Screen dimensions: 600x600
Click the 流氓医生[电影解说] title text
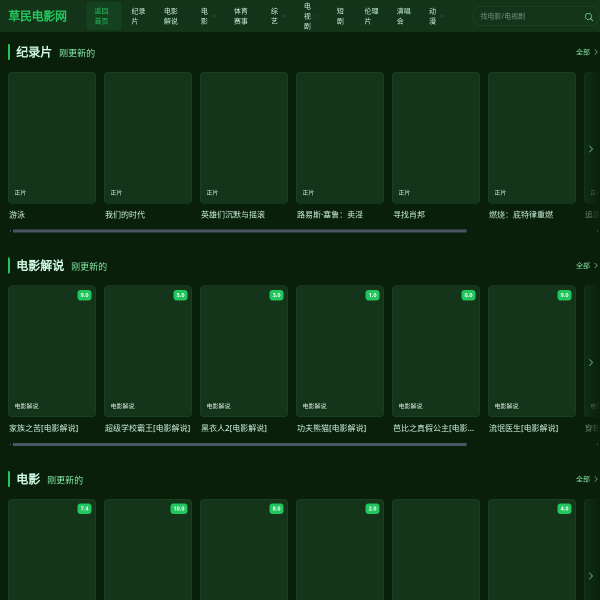click(x=523, y=428)
